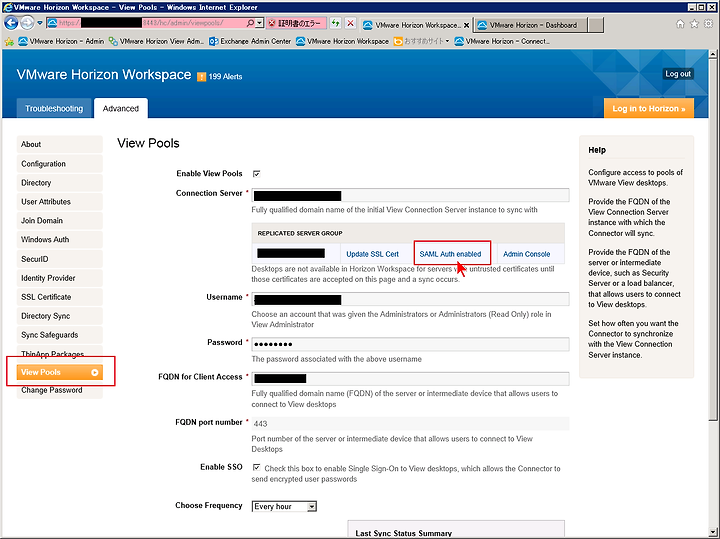Open ThinApp Packages in the sidebar
Image resolution: width=720 pixels, height=539 pixels.
(x=59, y=354)
